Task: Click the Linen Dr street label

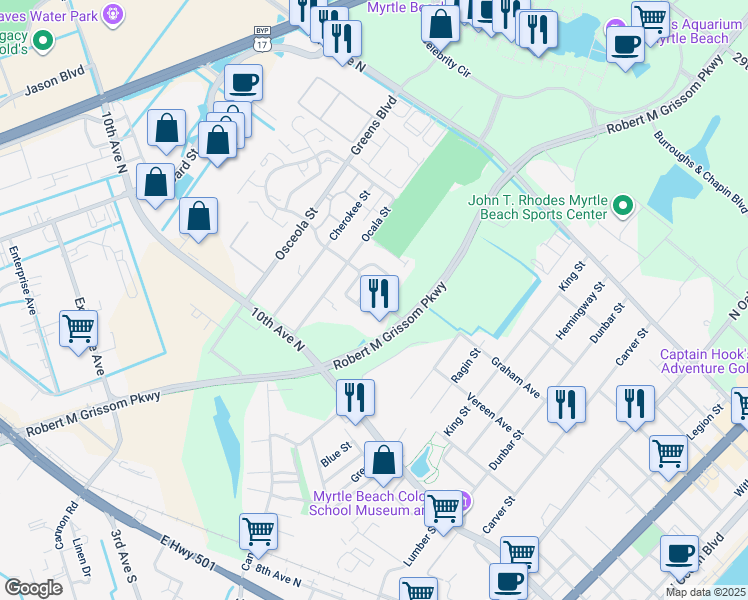Action: point(82,557)
